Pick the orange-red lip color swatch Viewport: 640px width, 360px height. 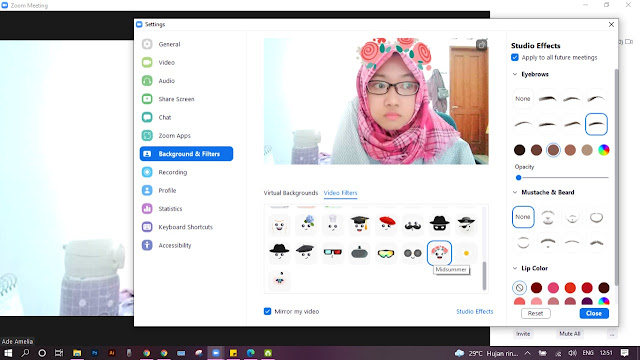click(570, 288)
